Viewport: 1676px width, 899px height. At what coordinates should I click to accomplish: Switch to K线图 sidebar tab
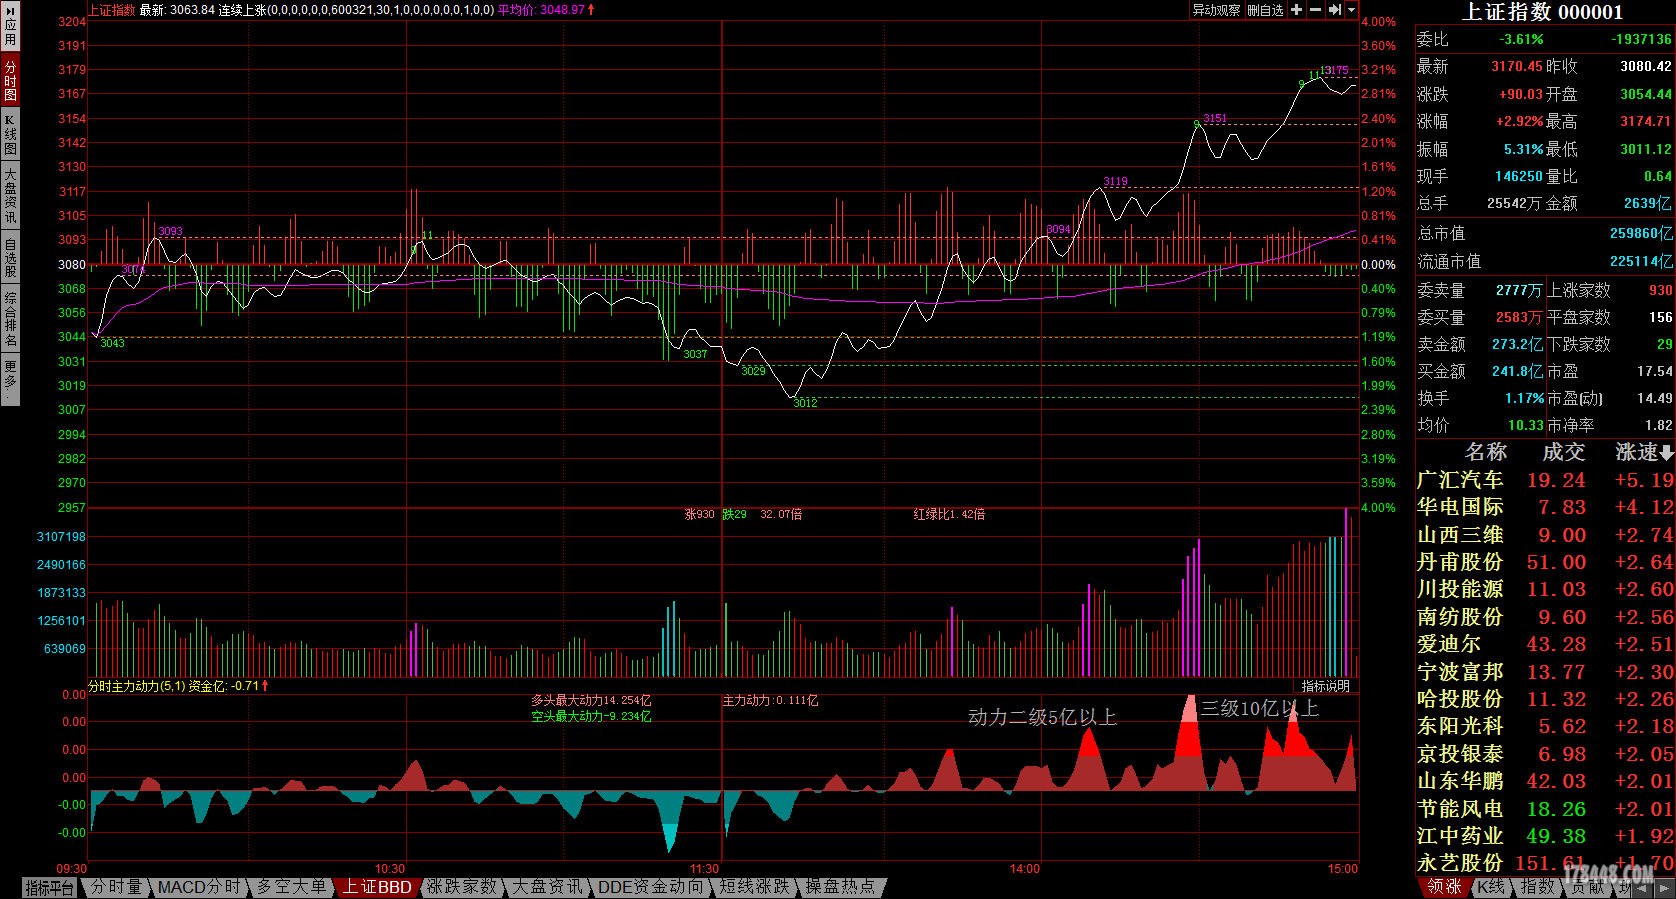(x=10, y=134)
